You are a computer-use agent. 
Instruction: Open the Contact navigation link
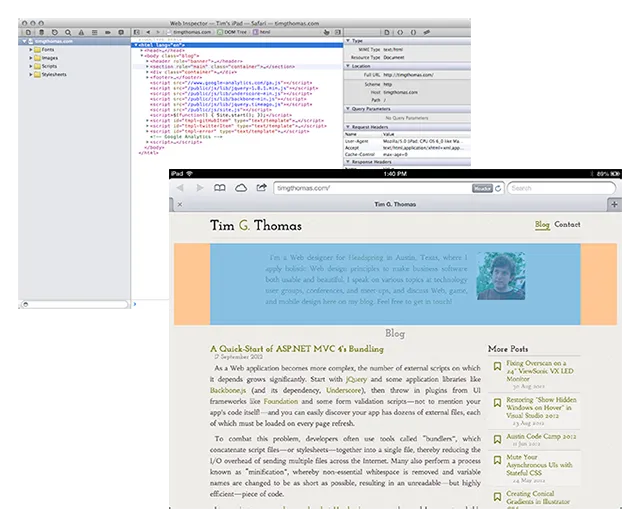tap(567, 225)
